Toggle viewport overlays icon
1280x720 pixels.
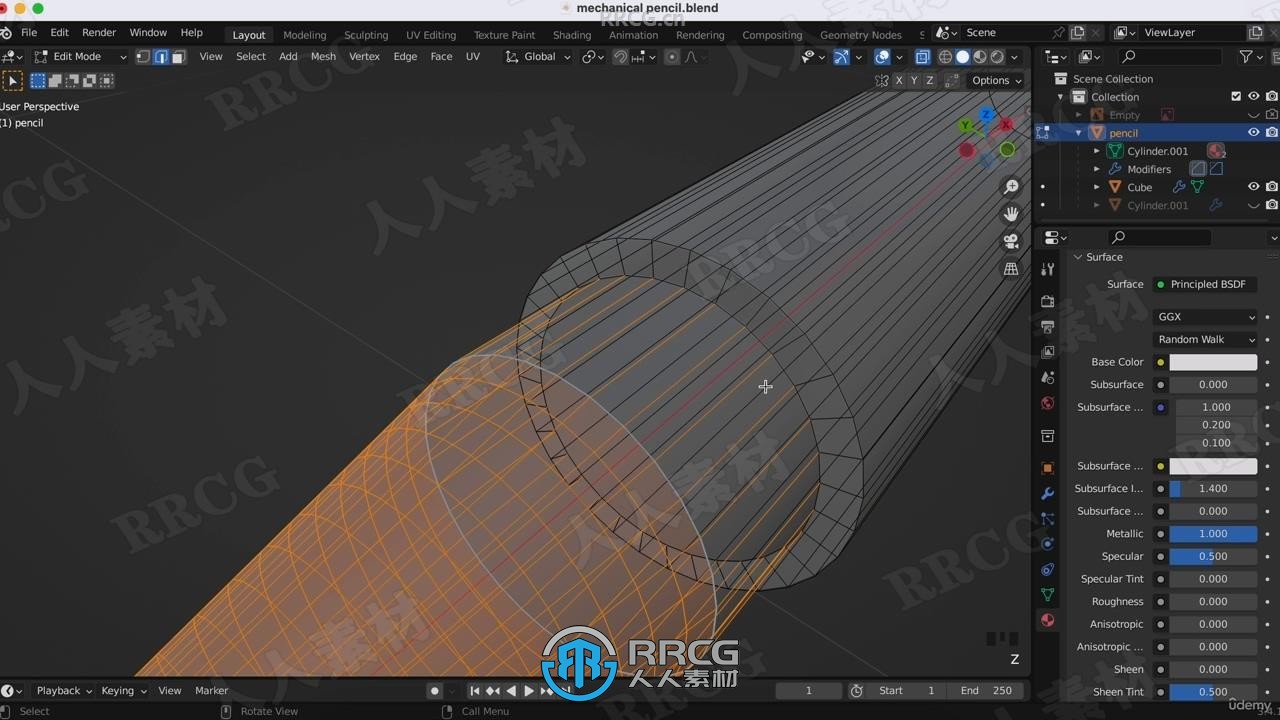882,57
